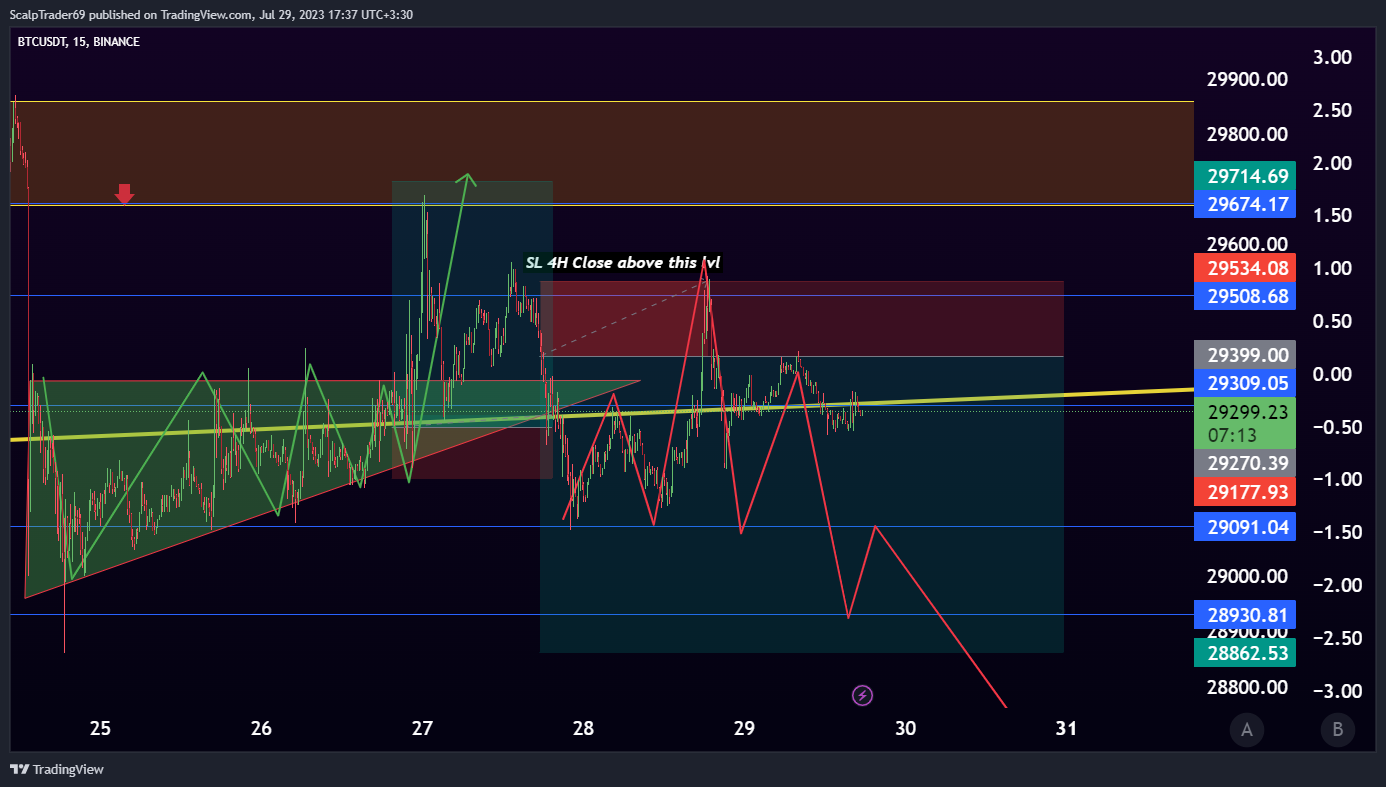Click the BTCUSDT, 15, BINANCE symbol label
Image resolution: width=1386 pixels, height=787 pixels.
[x=79, y=42]
